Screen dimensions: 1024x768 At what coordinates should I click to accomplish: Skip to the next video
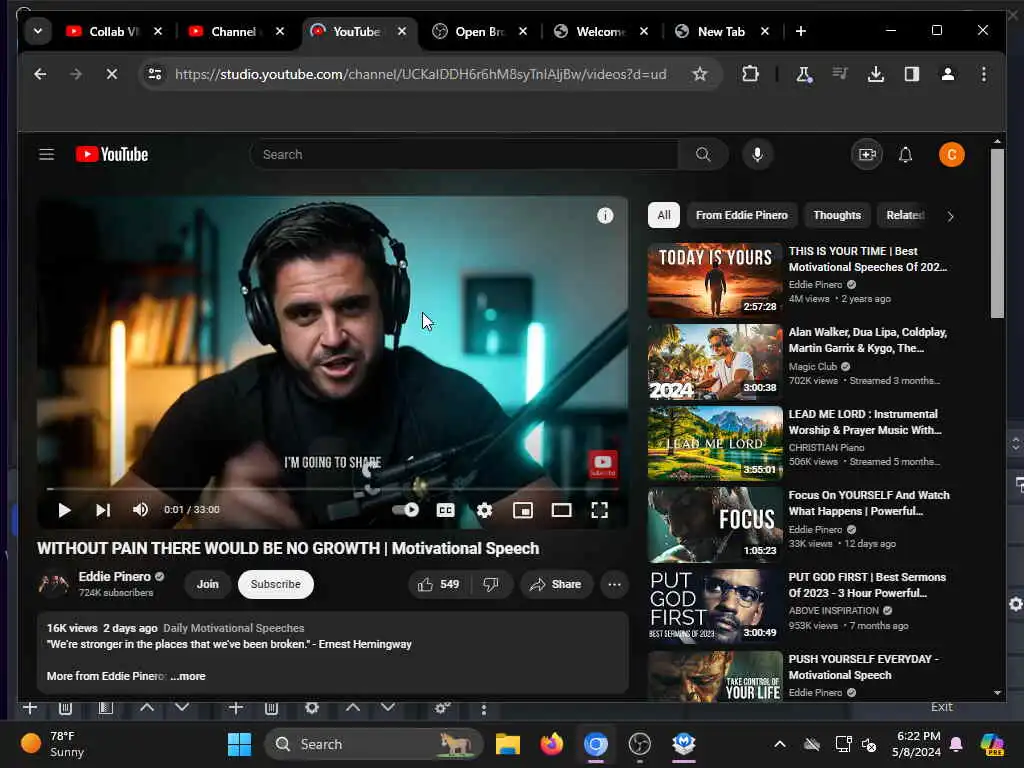(x=103, y=510)
